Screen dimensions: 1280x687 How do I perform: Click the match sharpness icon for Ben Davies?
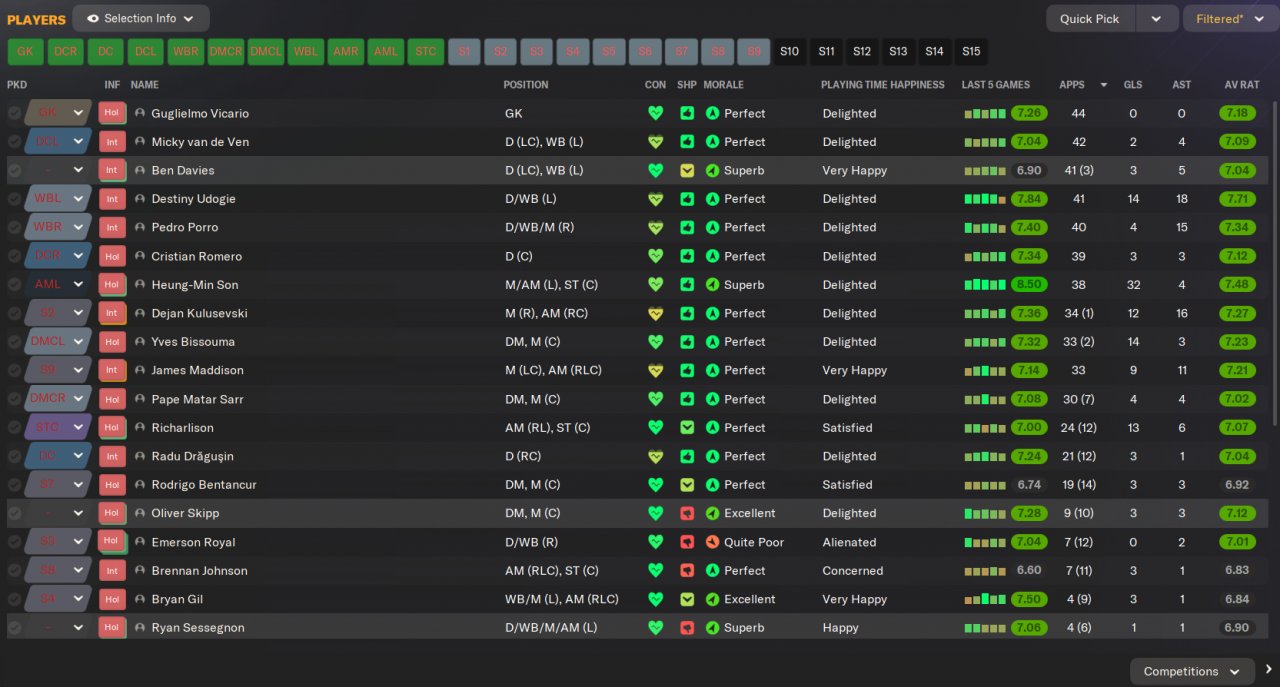tap(687, 170)
